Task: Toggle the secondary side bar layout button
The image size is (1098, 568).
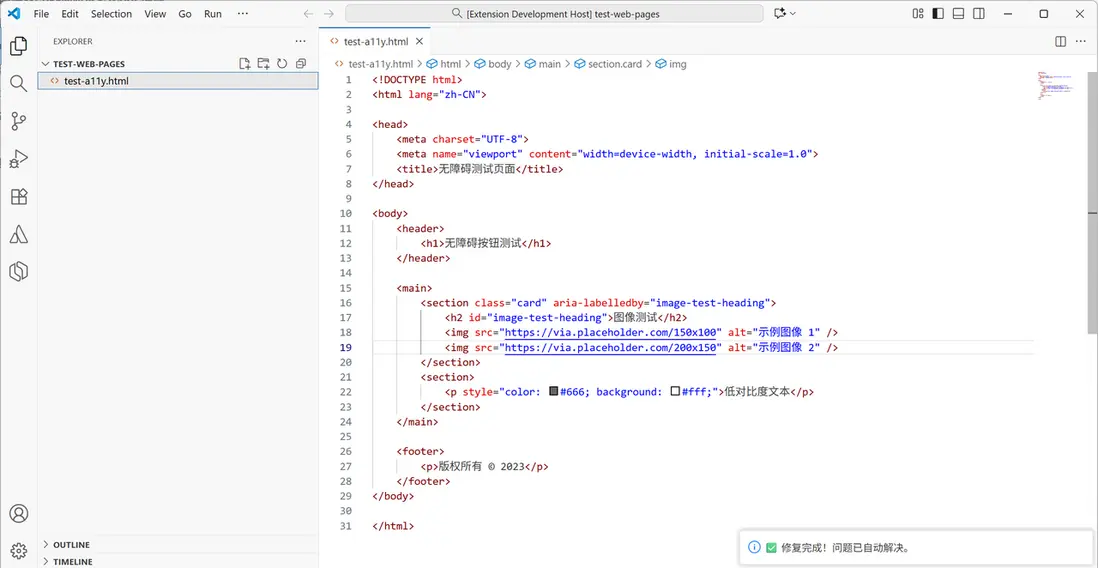Action: click(978, 14)
